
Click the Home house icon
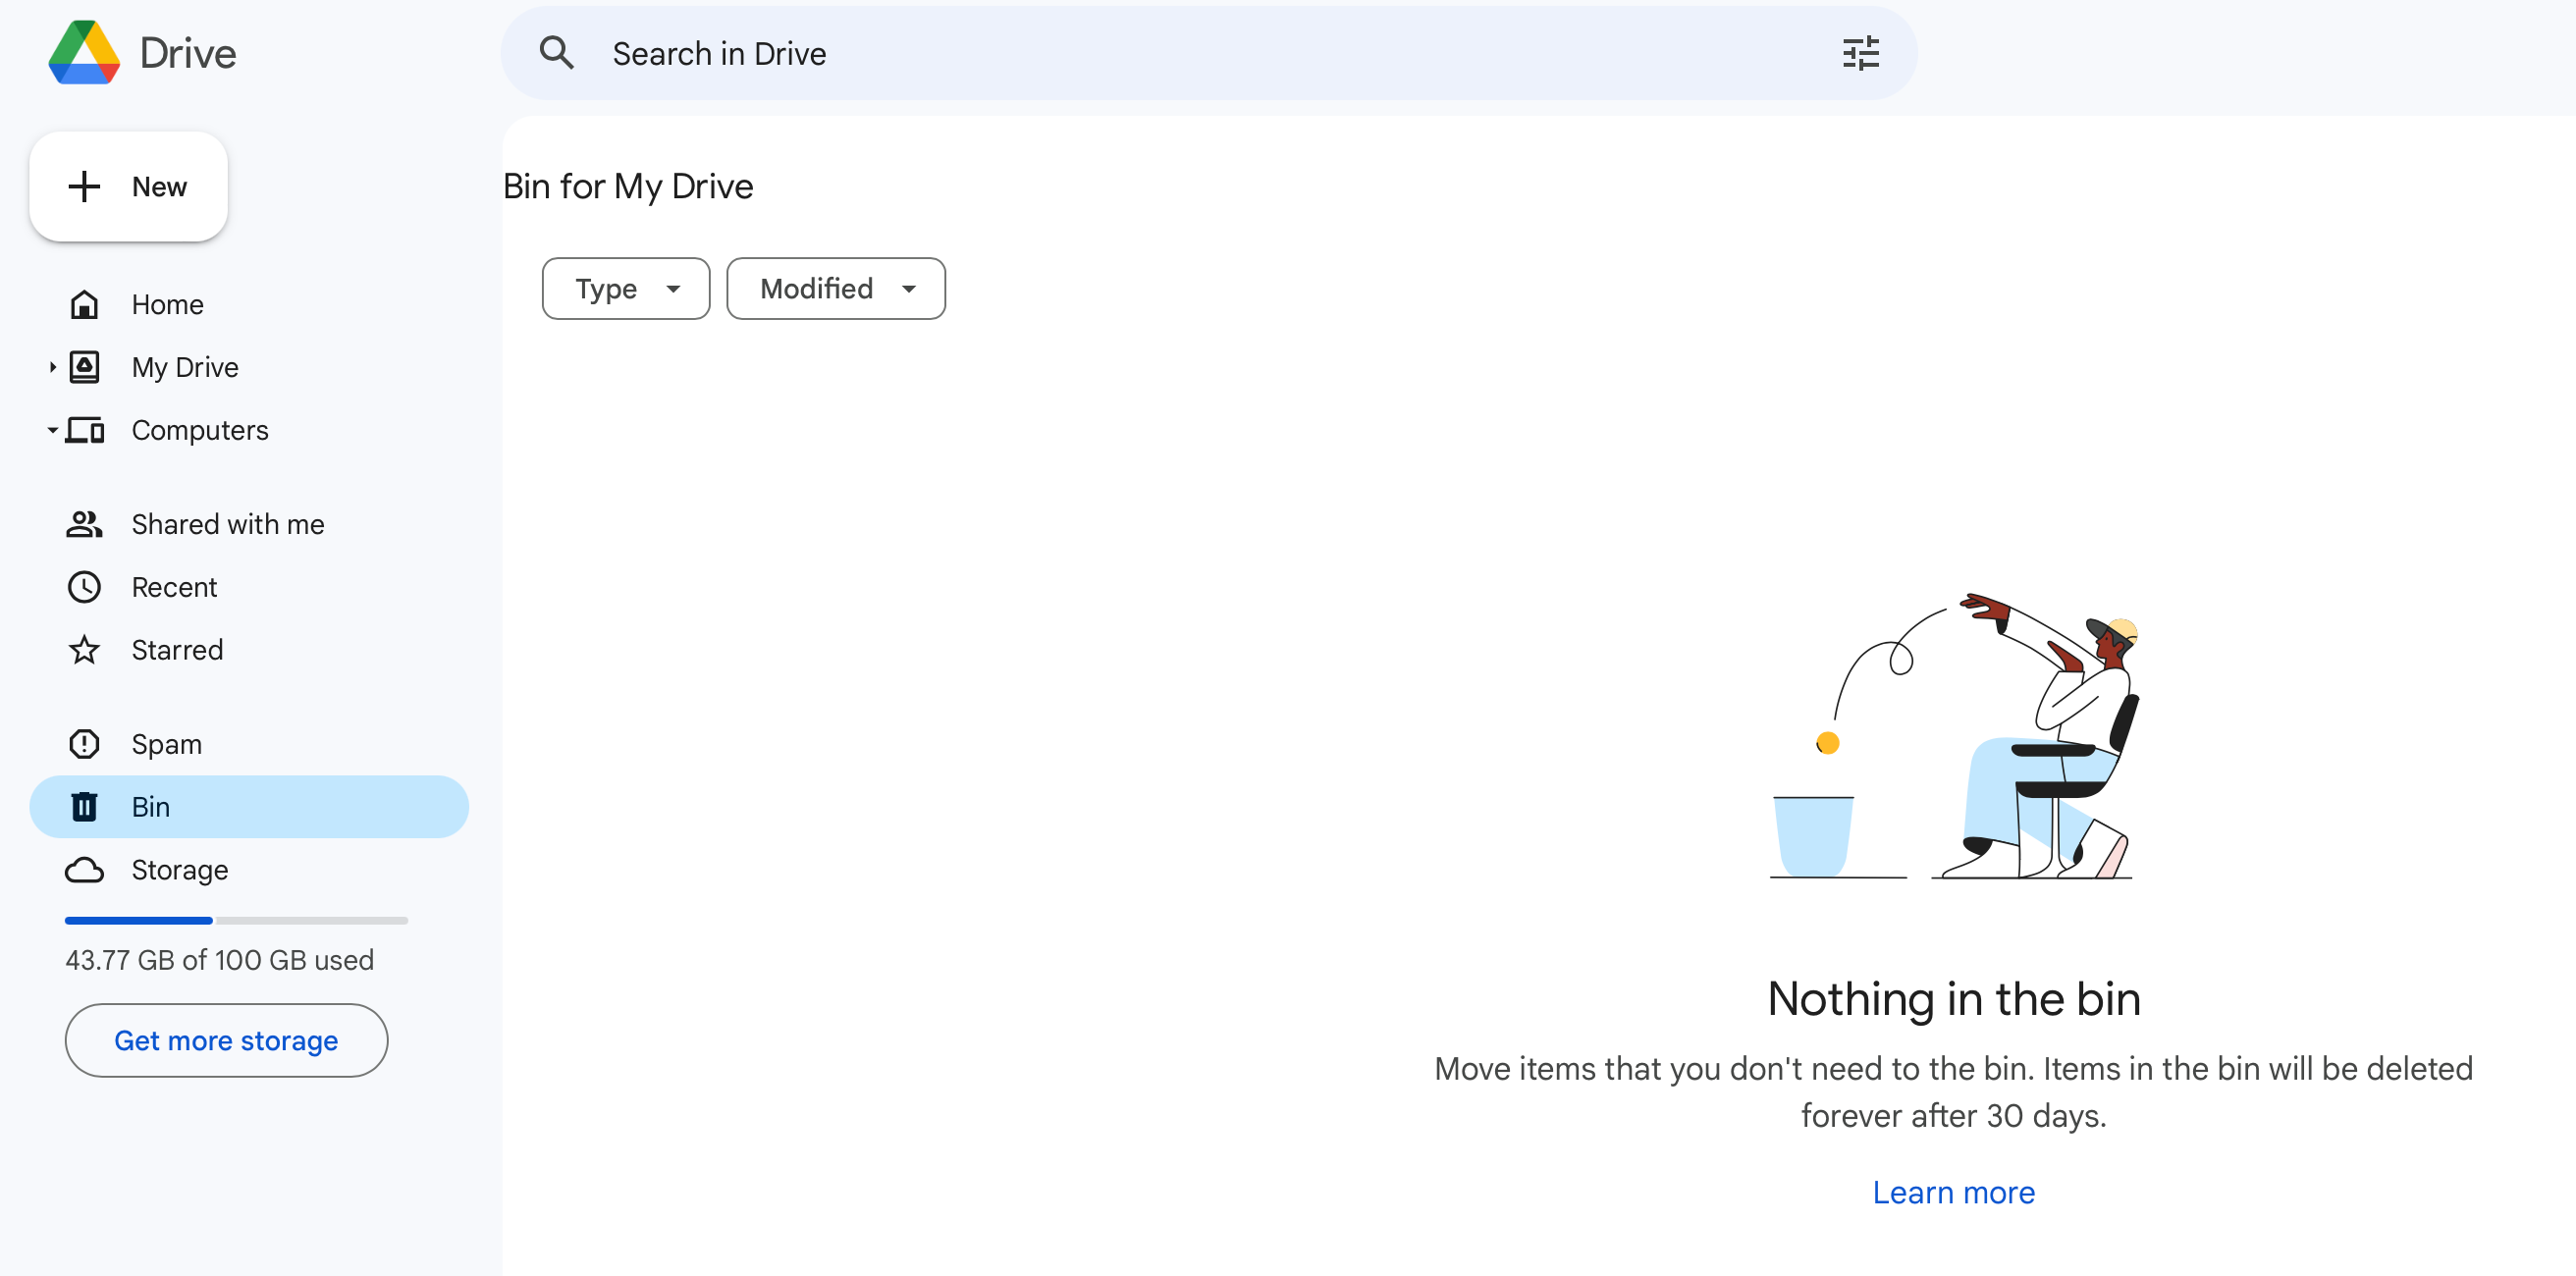[84, 304]
